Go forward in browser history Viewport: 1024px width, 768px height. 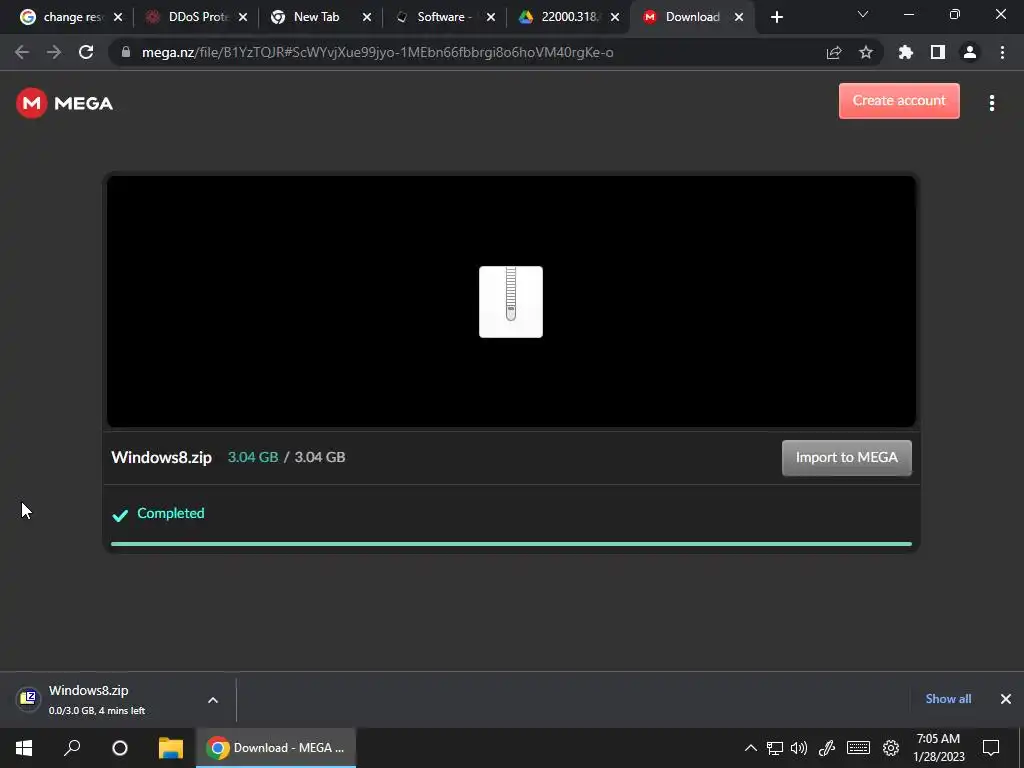[54, 52]
